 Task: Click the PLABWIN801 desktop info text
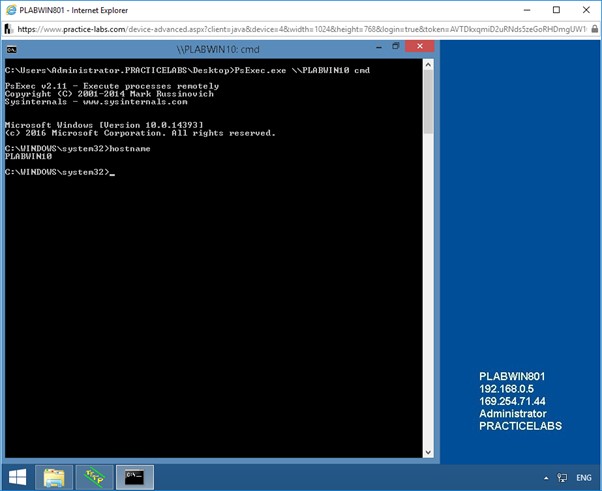coord(512,376)
